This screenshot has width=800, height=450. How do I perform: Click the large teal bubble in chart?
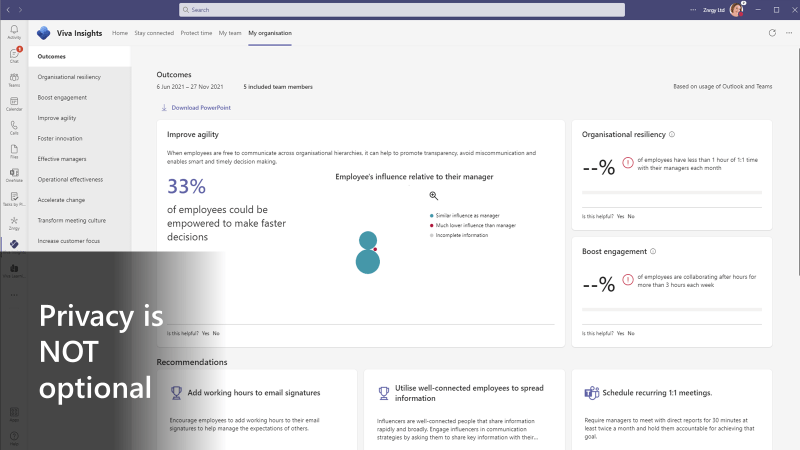click(368, 261)
